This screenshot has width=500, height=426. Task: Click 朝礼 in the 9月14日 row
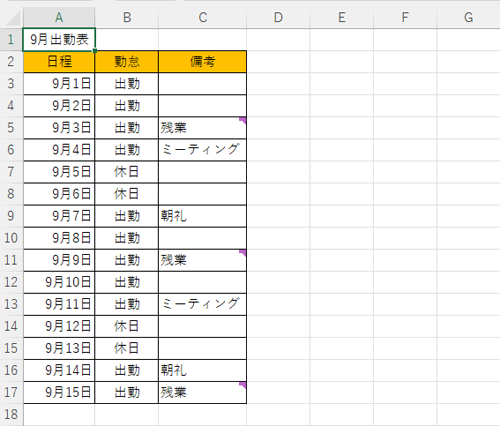(203, 370)
